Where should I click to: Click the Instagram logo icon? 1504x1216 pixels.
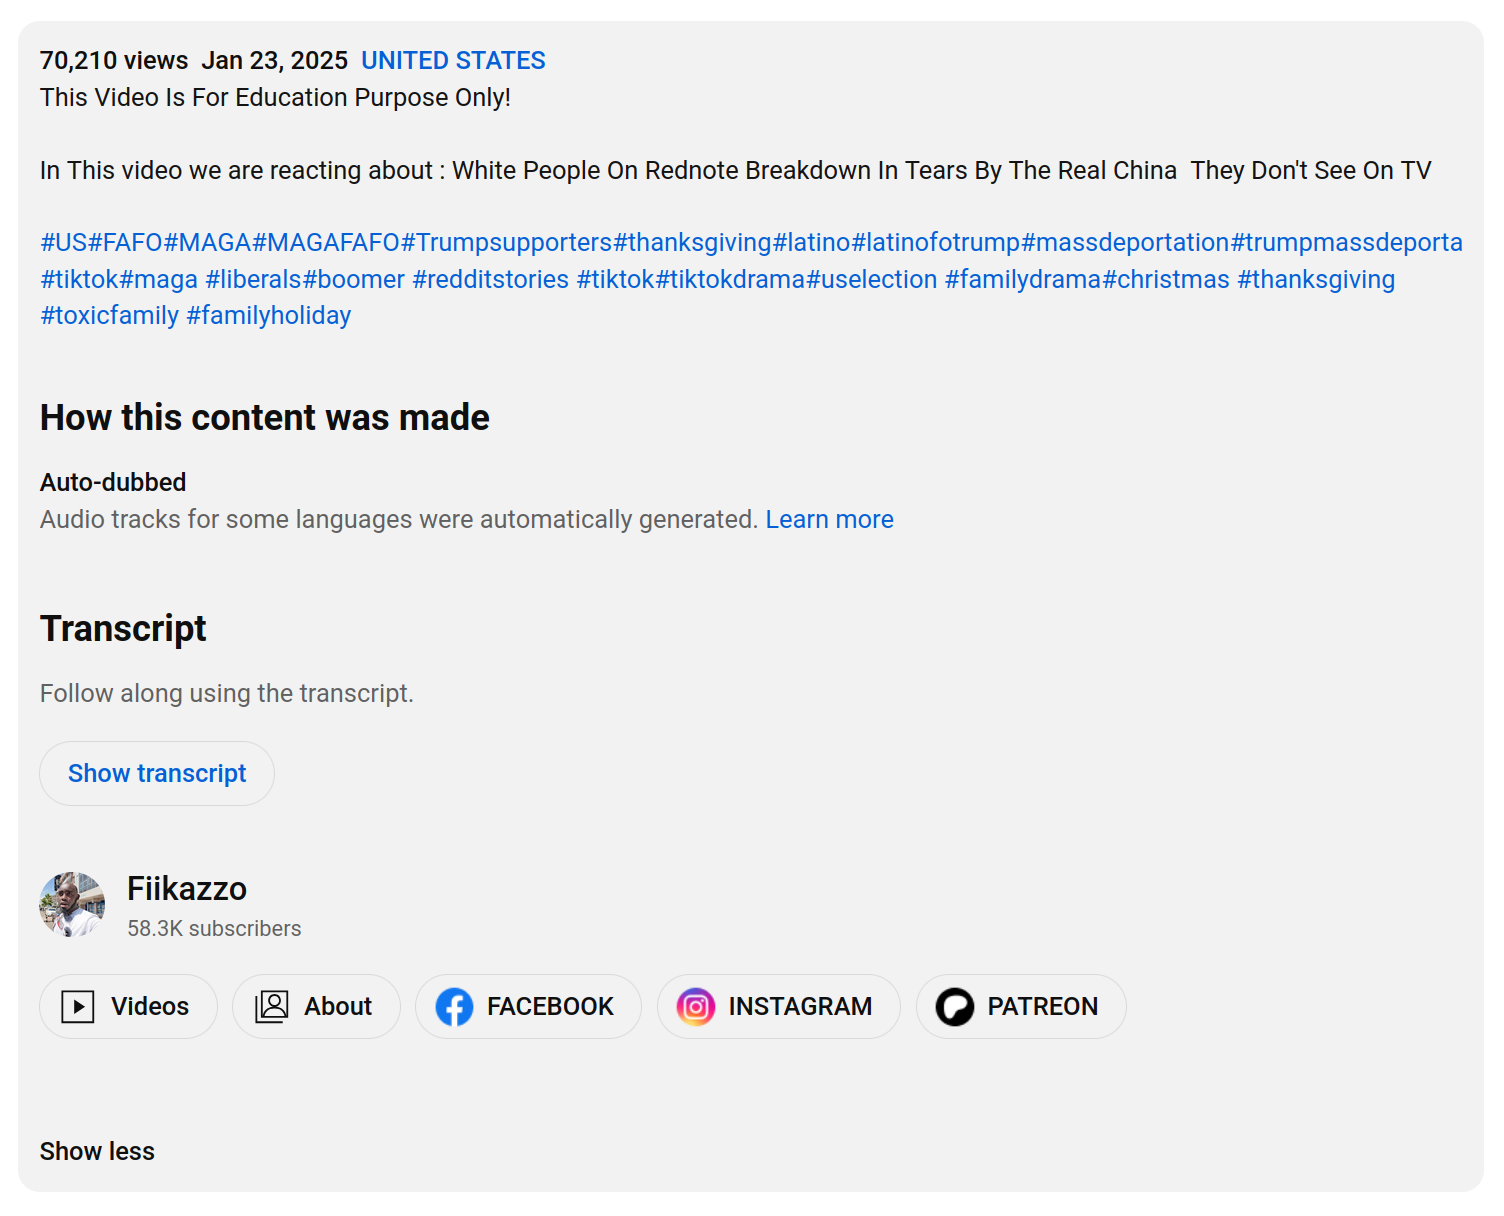pos(696,1007)
